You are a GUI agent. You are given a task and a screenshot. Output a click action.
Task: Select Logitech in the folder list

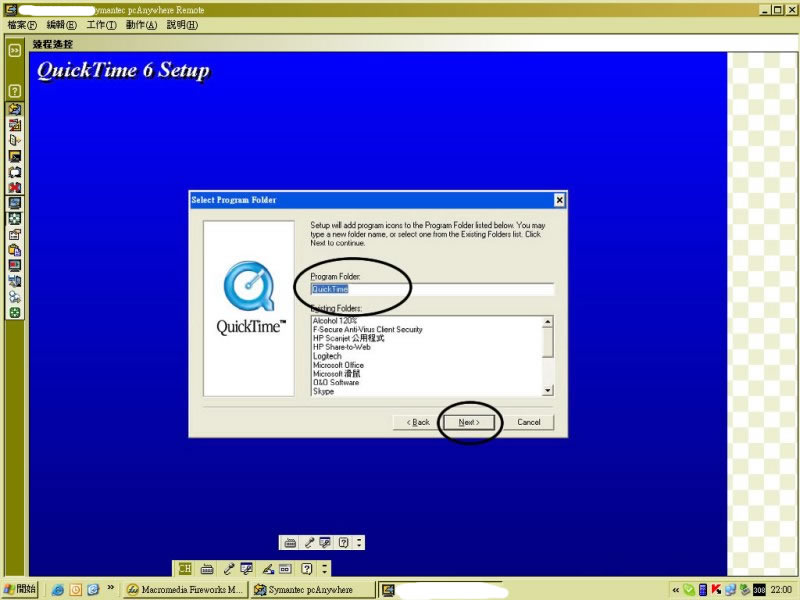[x=327, y=356]
